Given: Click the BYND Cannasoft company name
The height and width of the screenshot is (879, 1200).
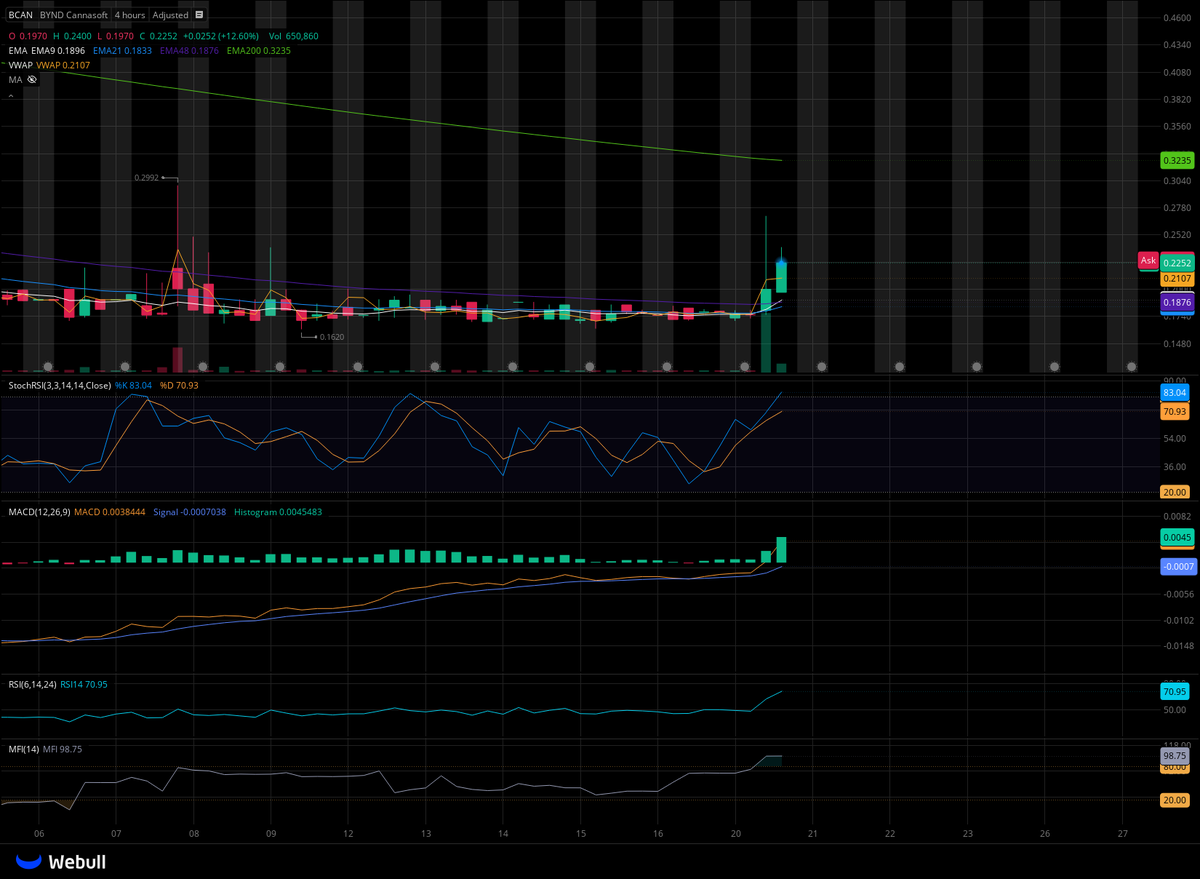Looking at the screenshot, I should (73, 16).
